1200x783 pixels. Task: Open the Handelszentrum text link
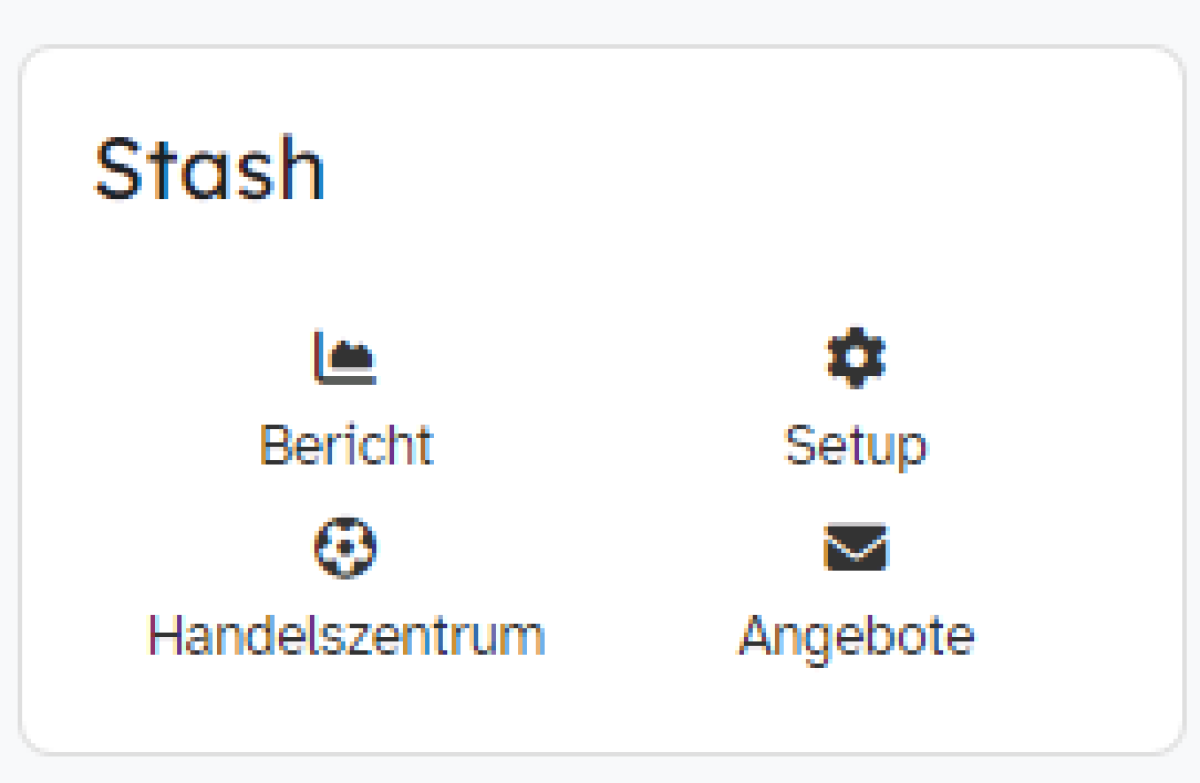pyautogui.click(x=346, y=635)
